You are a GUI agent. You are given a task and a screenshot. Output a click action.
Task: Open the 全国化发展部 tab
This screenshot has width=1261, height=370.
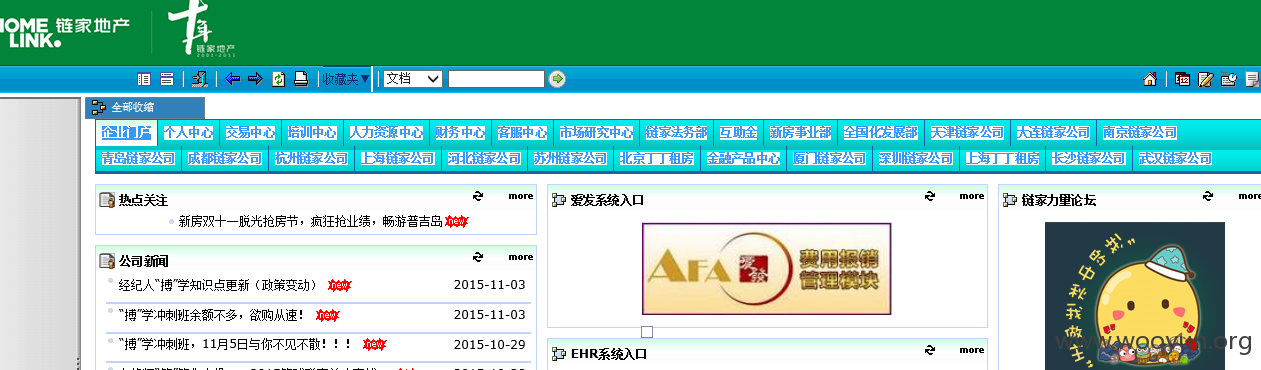880,132
